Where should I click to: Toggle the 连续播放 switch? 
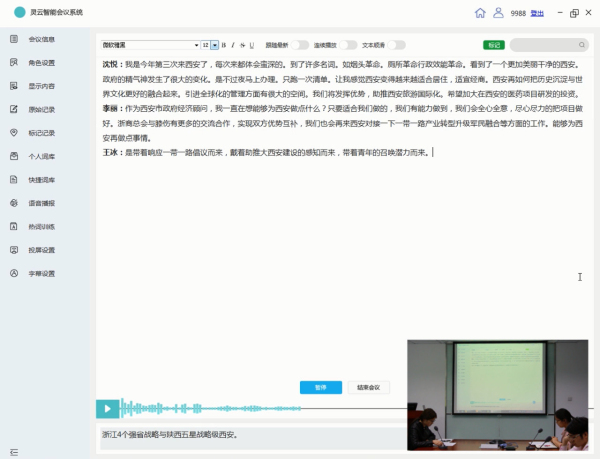348,45
